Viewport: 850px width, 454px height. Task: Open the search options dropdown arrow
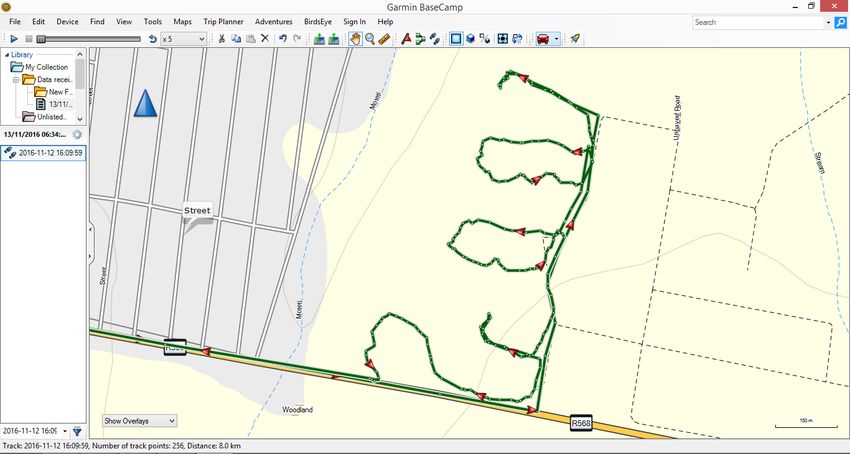828,22
